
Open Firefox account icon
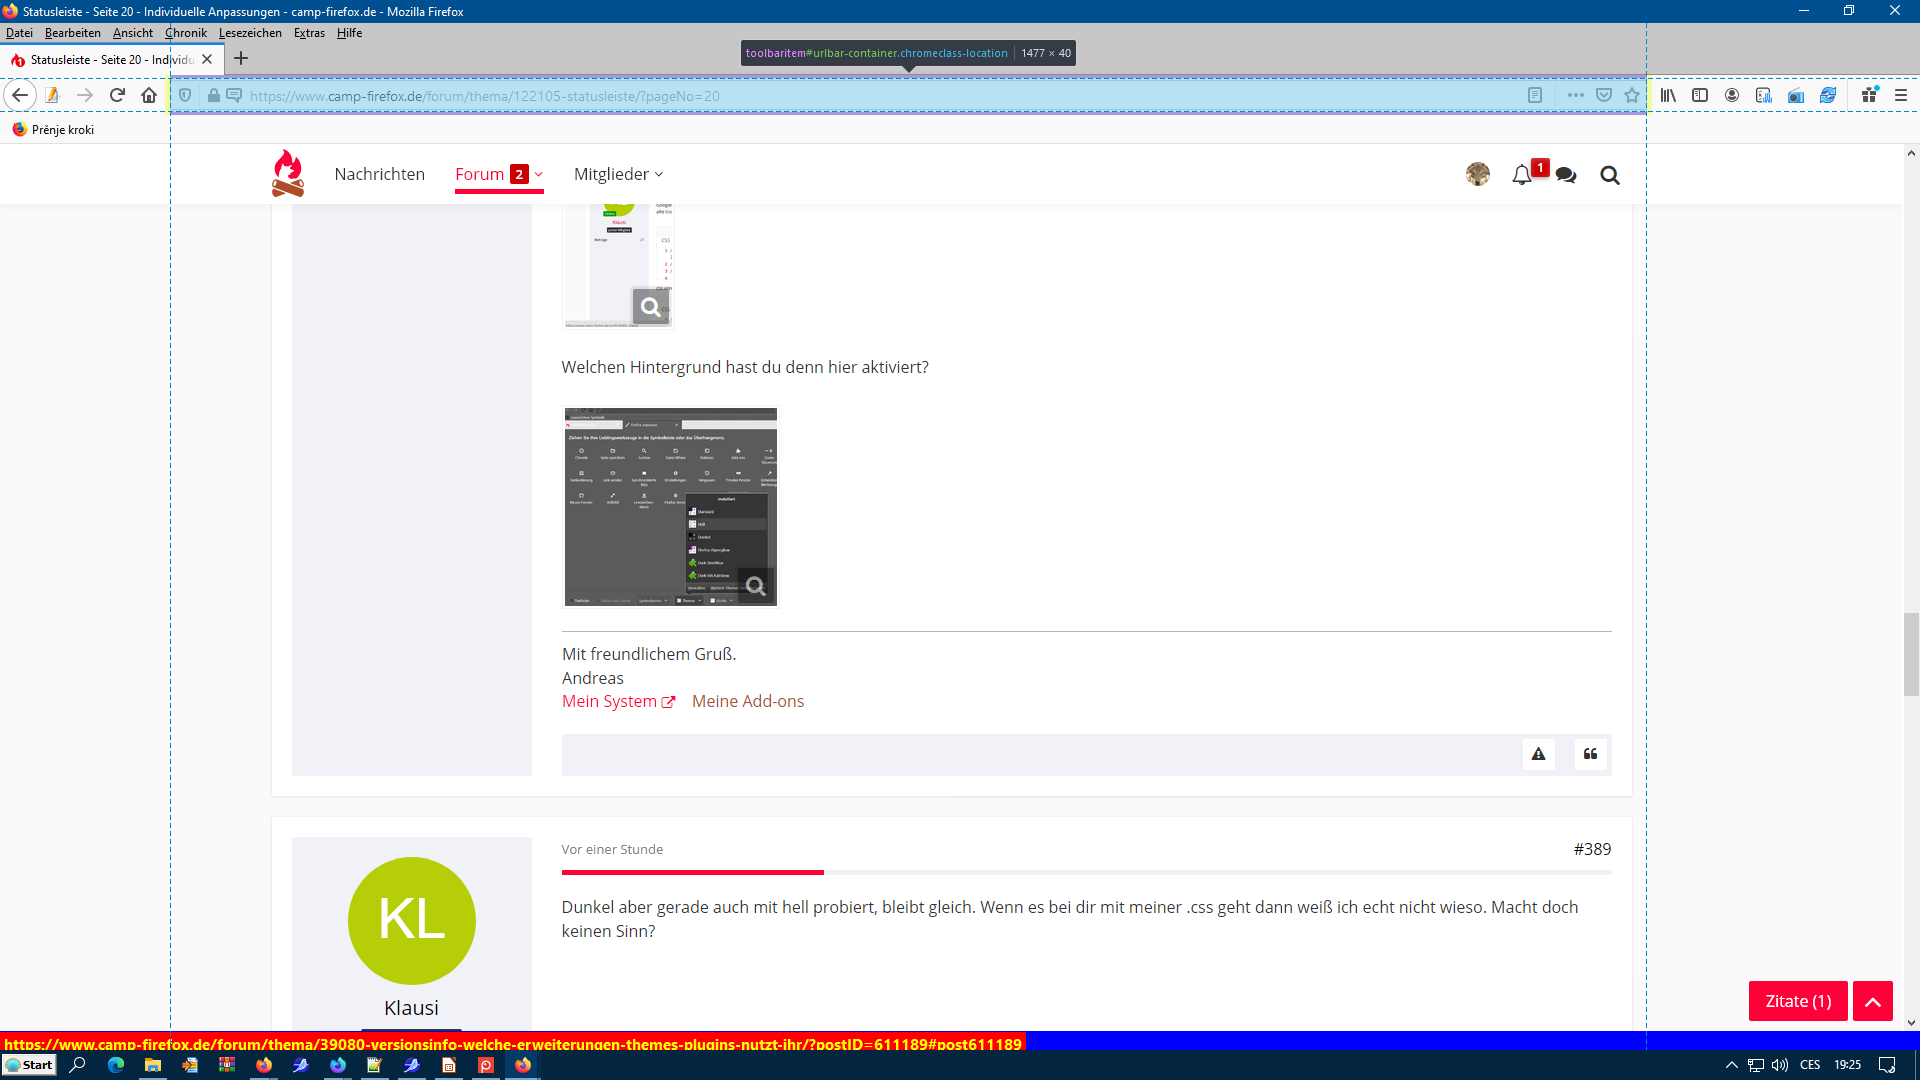[x=1732, y=96]
